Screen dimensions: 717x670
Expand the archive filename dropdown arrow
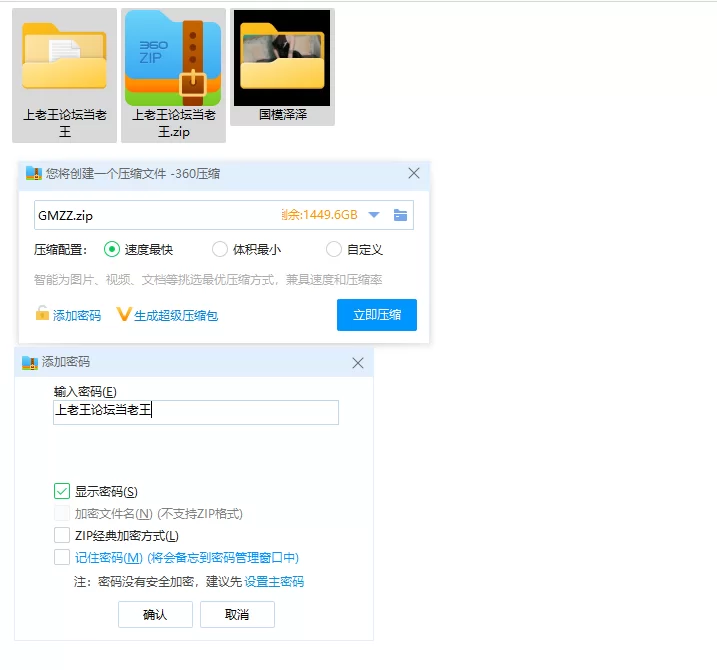[x=374, y=215]
